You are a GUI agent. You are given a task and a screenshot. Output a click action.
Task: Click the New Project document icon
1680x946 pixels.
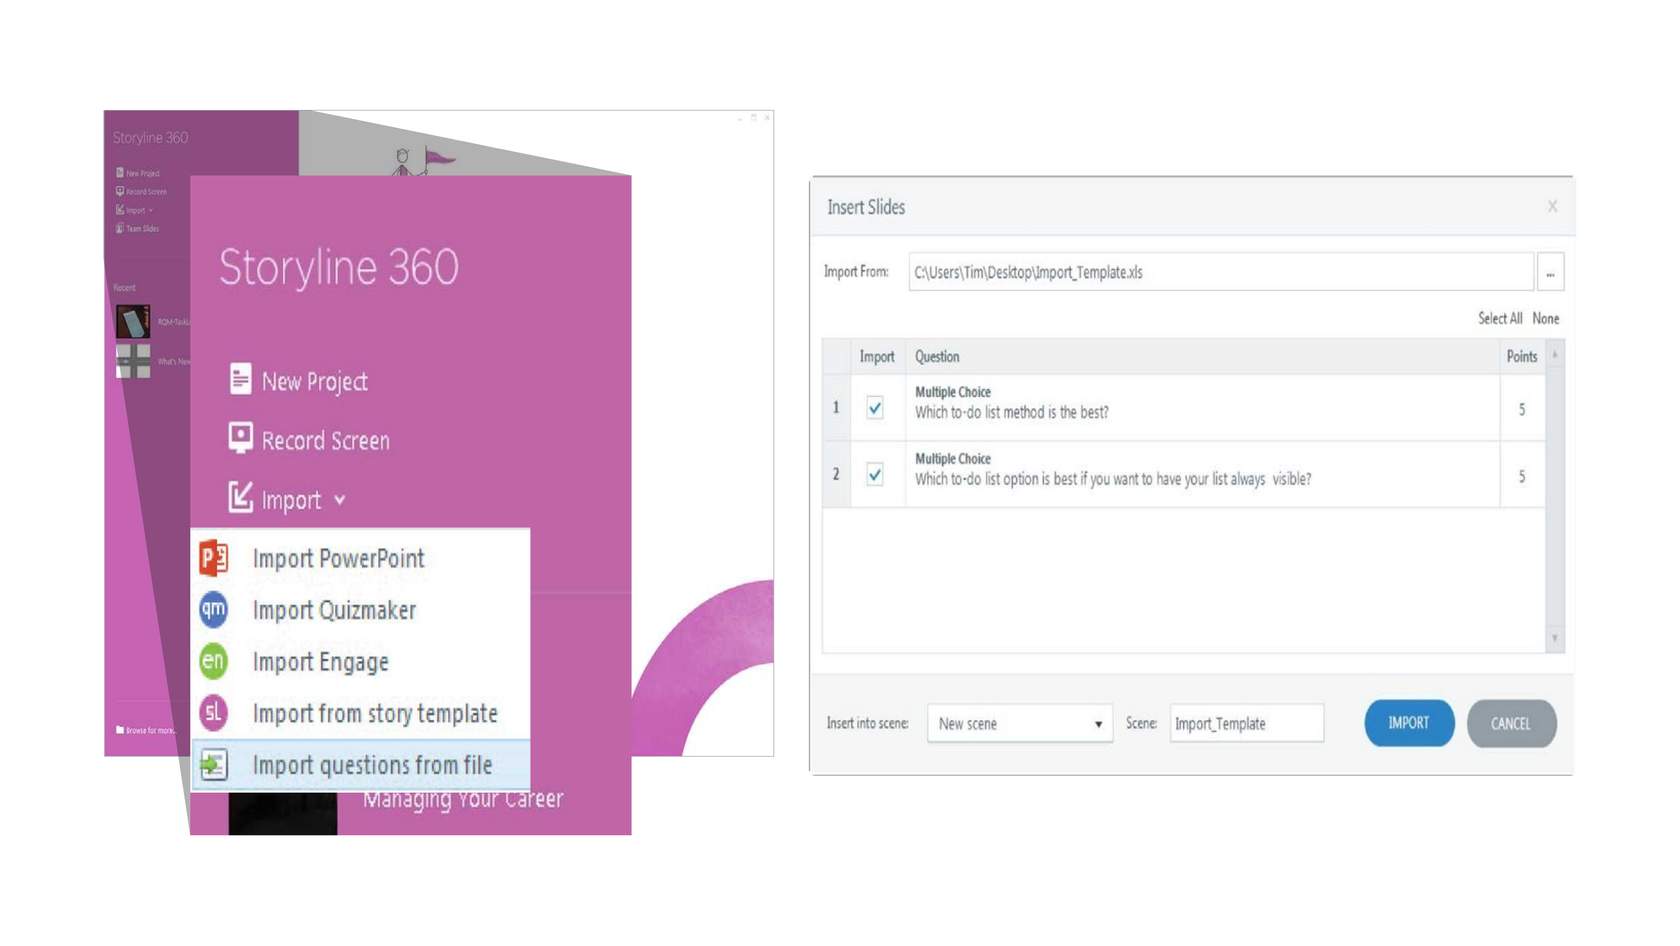240,379
